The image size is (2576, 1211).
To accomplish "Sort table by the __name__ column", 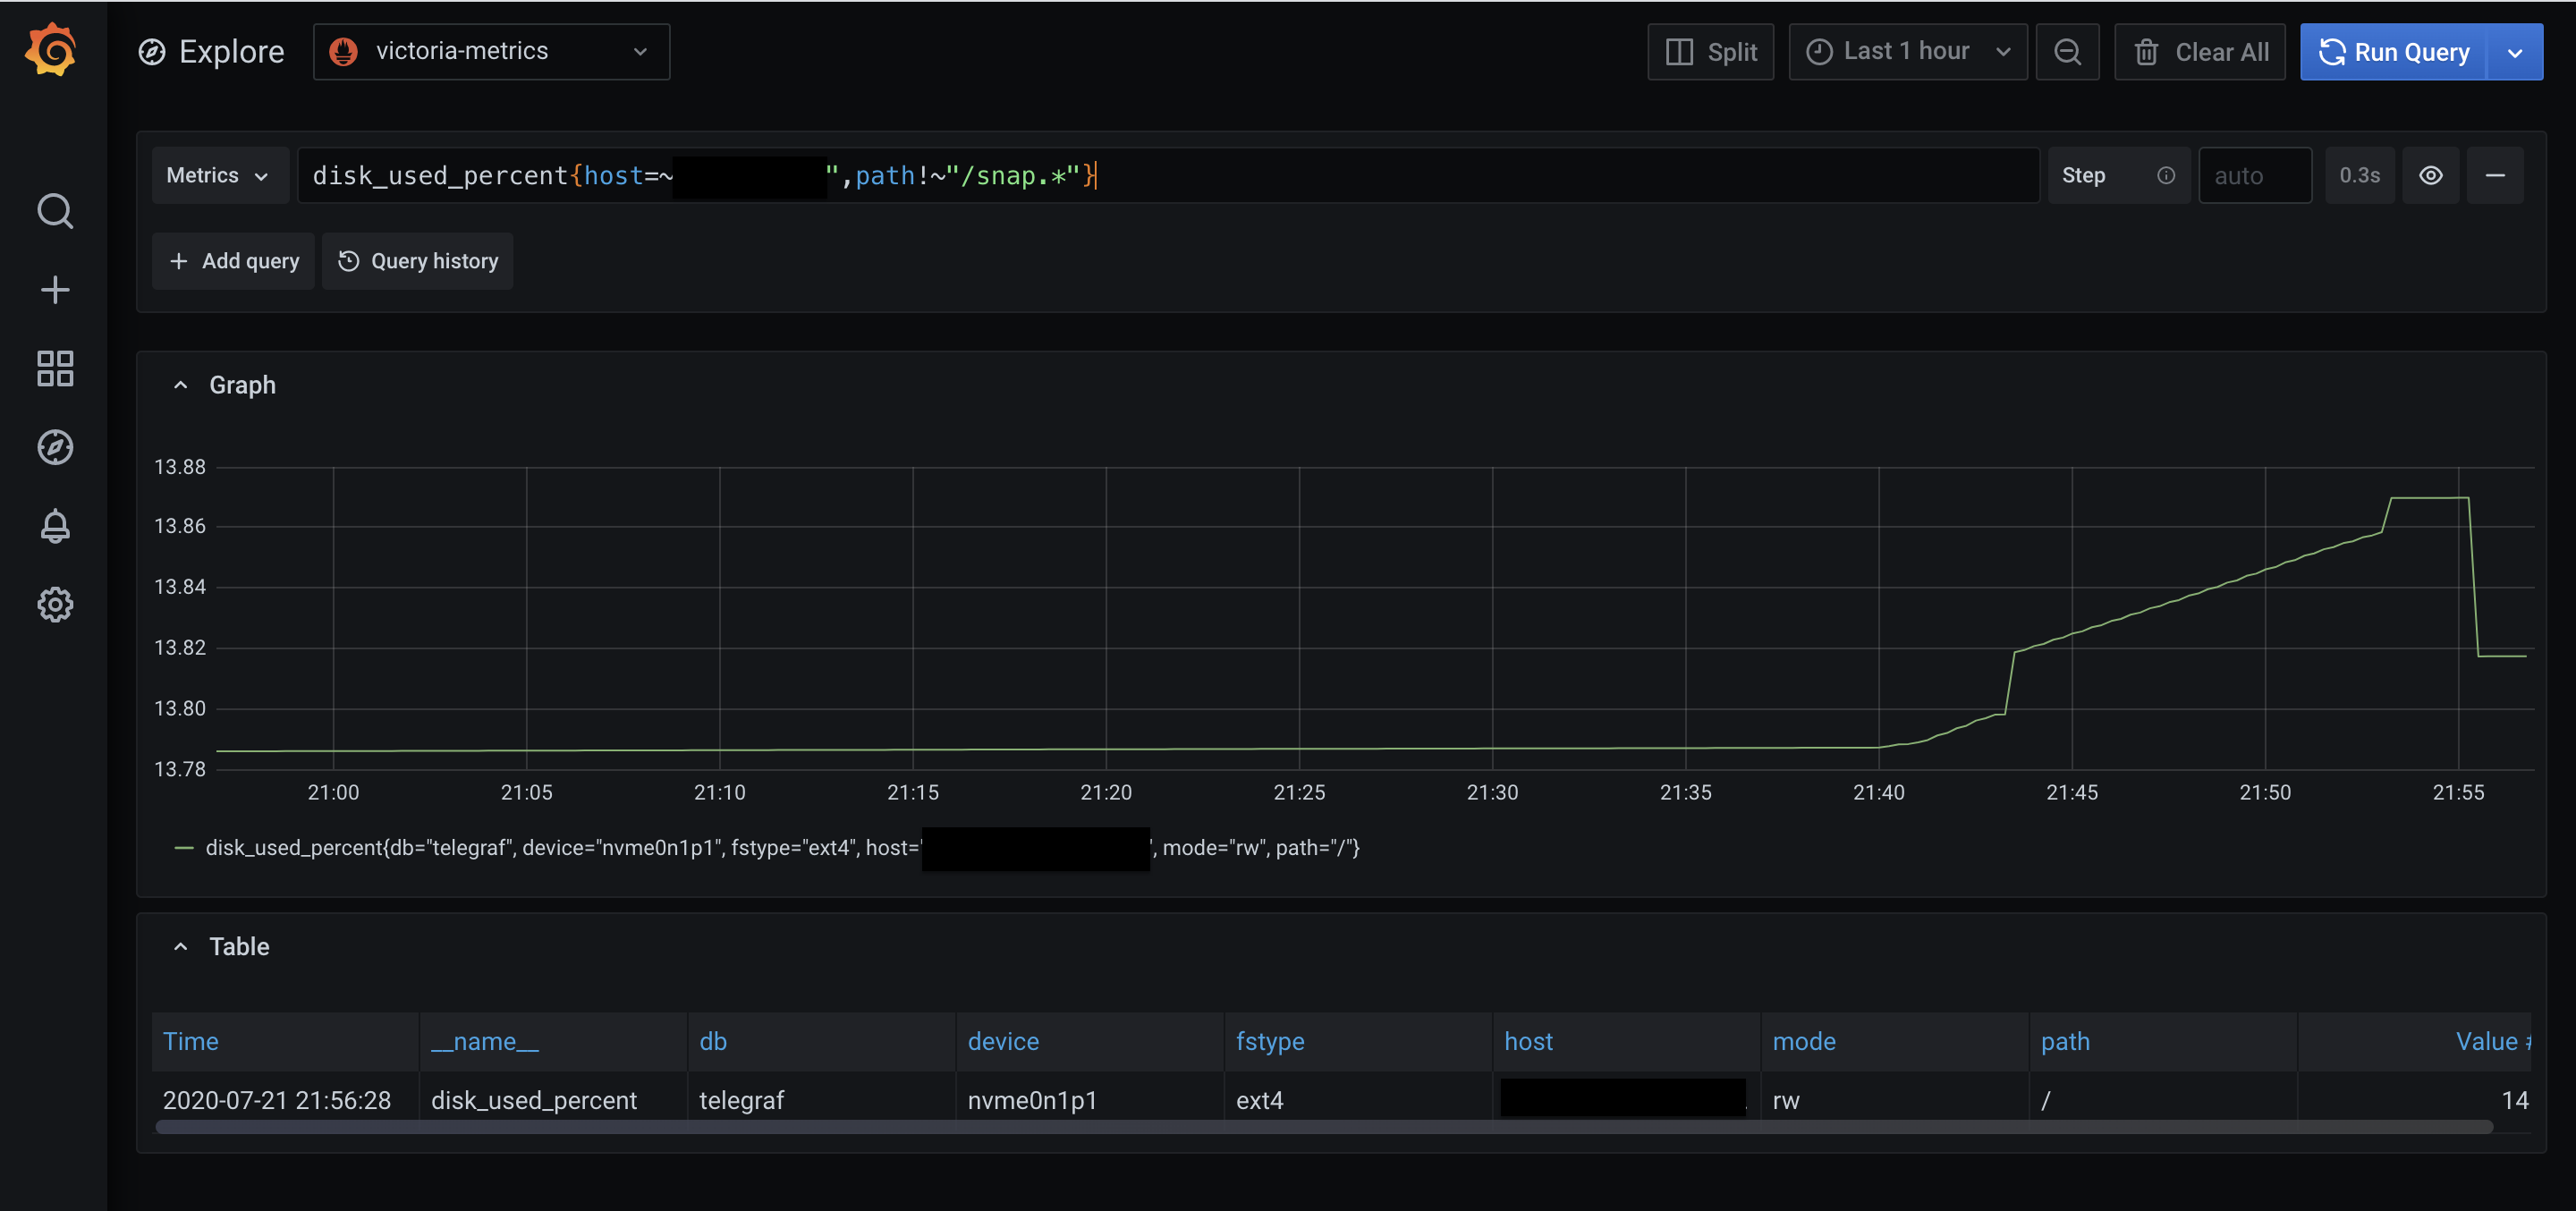I will point(485,1041).
